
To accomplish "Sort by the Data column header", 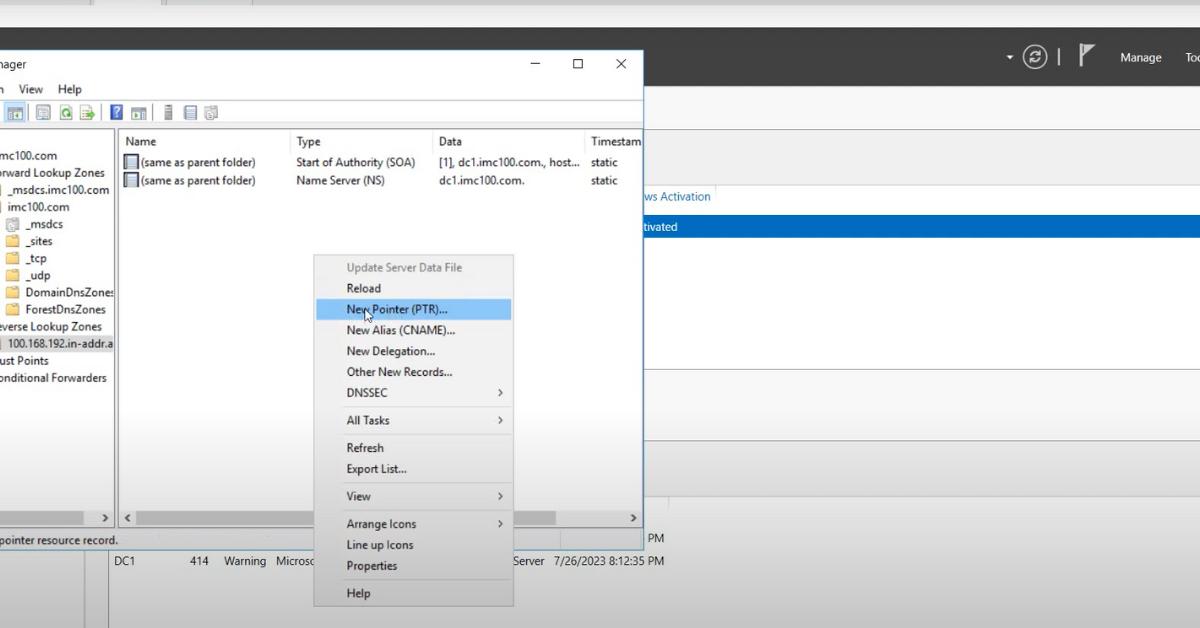I will 509,142.
